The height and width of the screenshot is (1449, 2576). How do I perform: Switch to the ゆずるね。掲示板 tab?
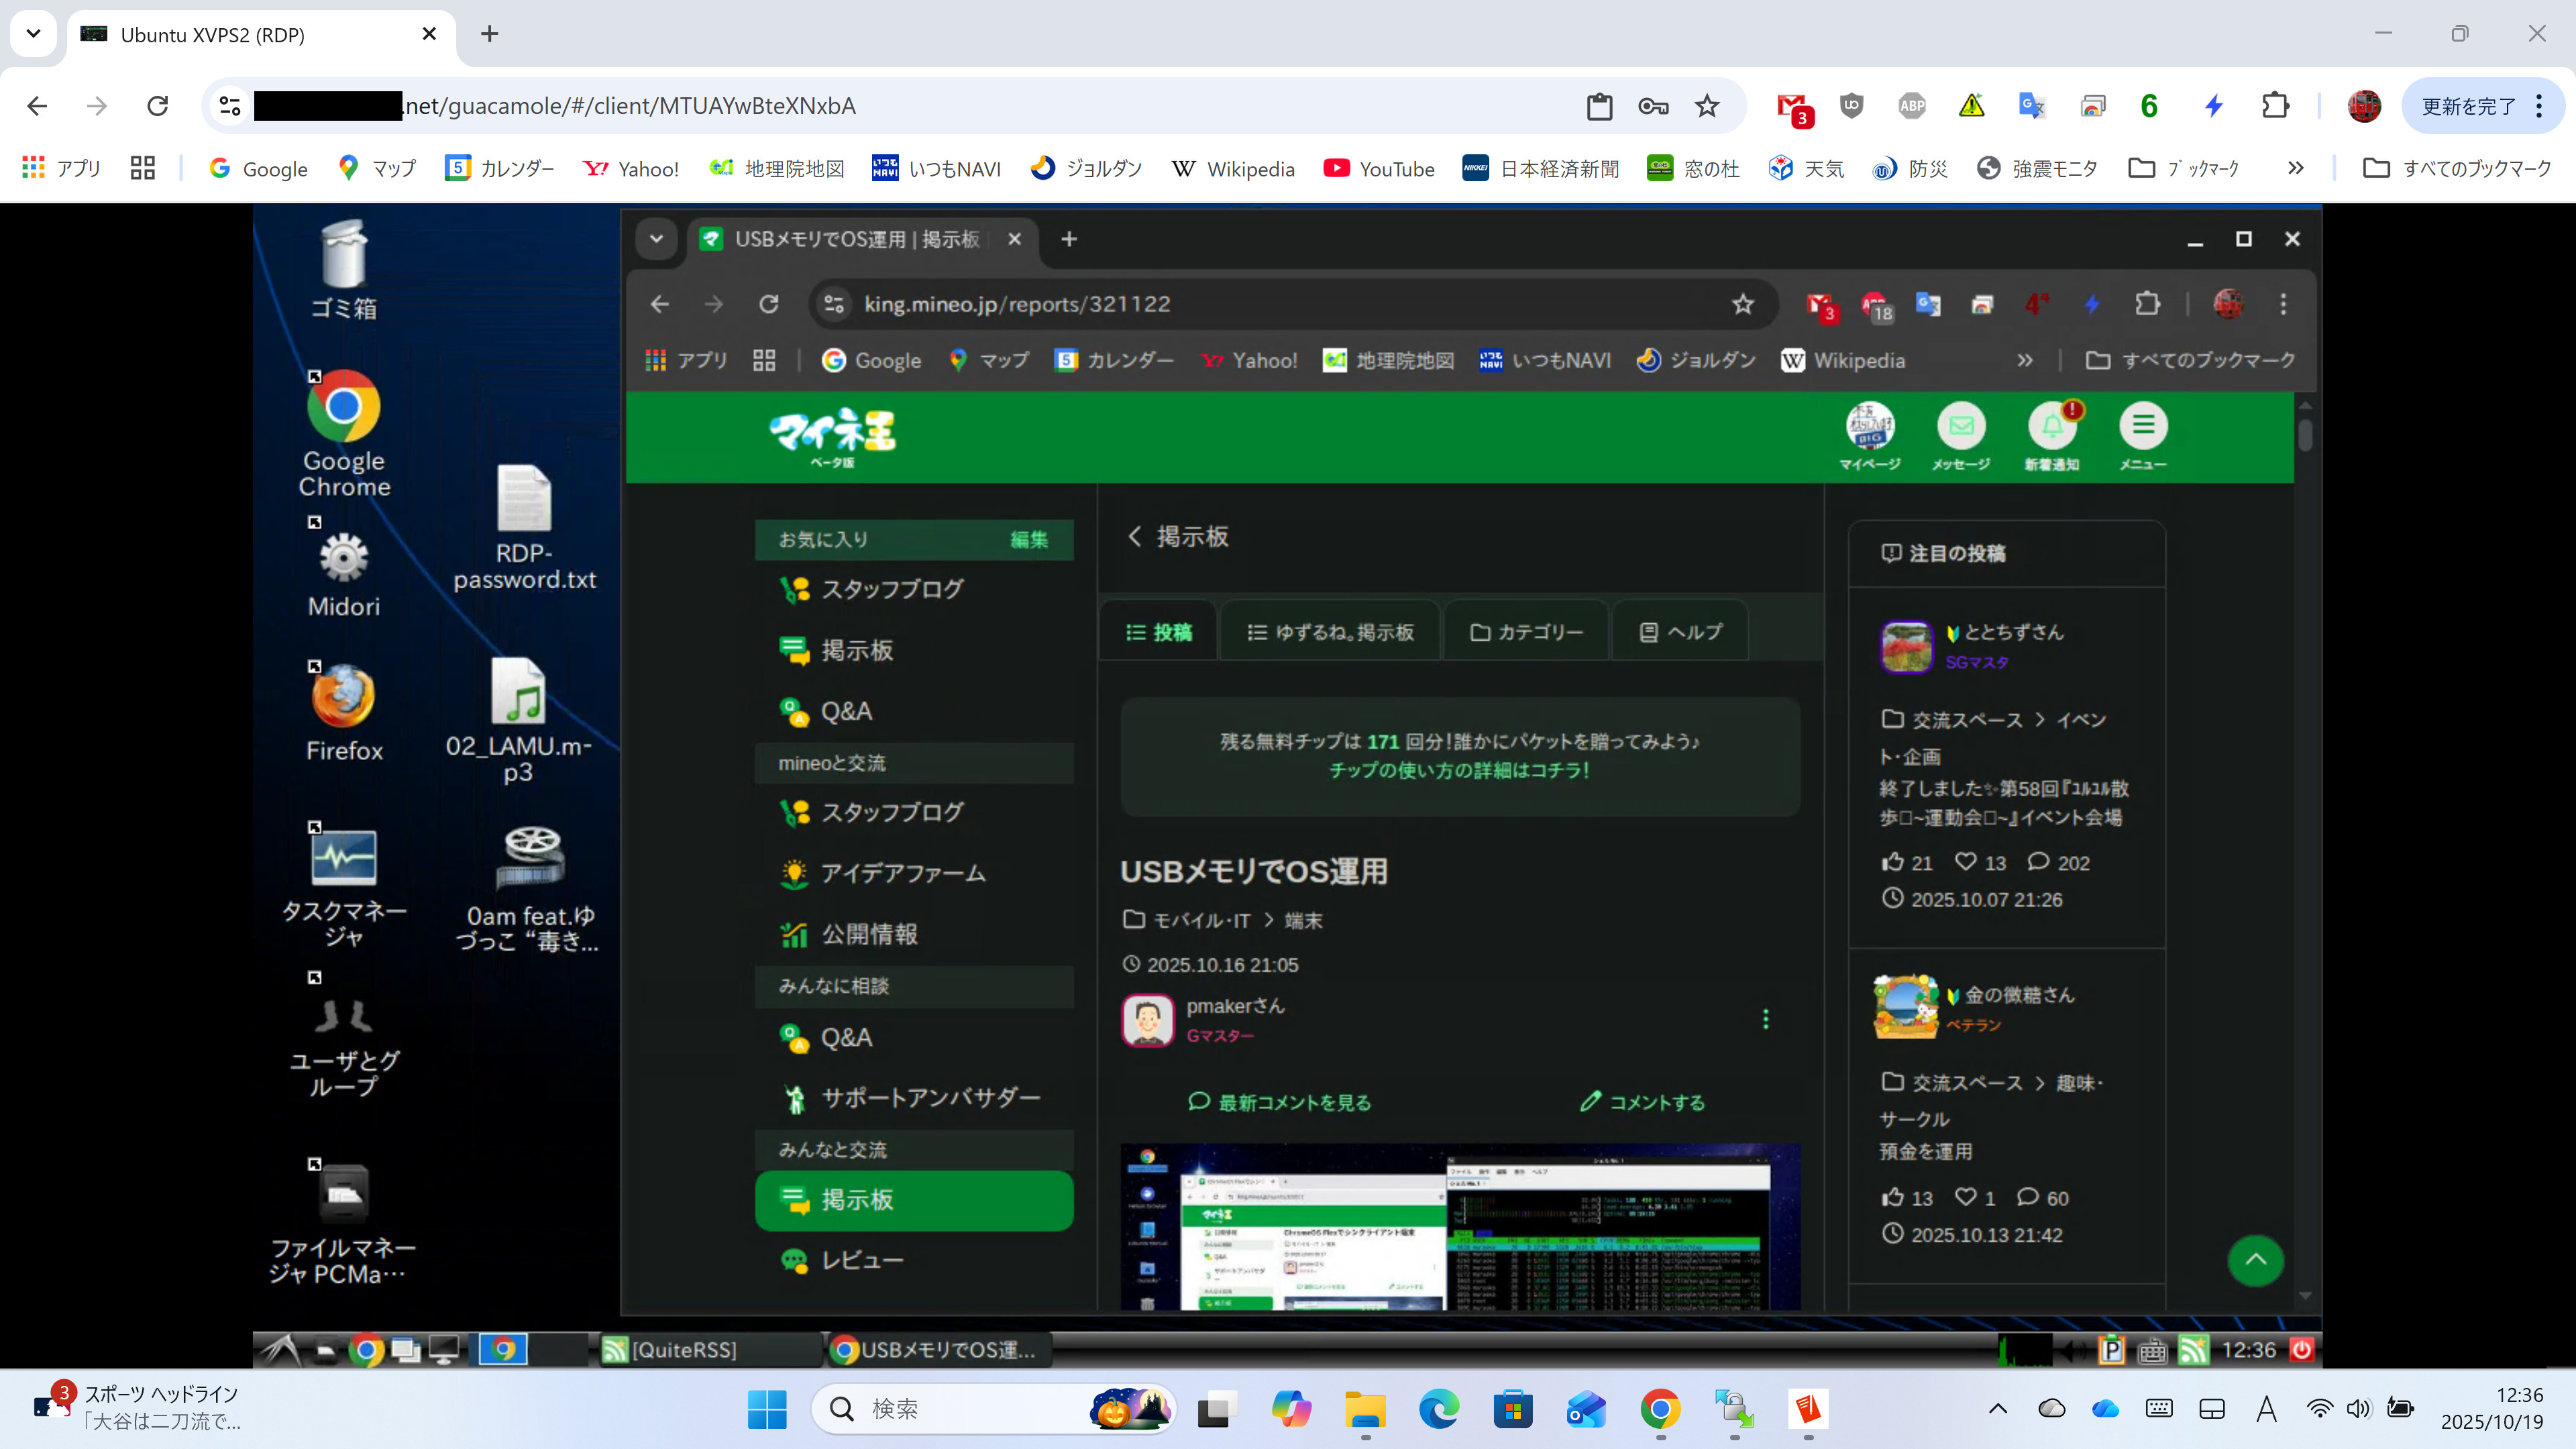tap(1330, 632)
